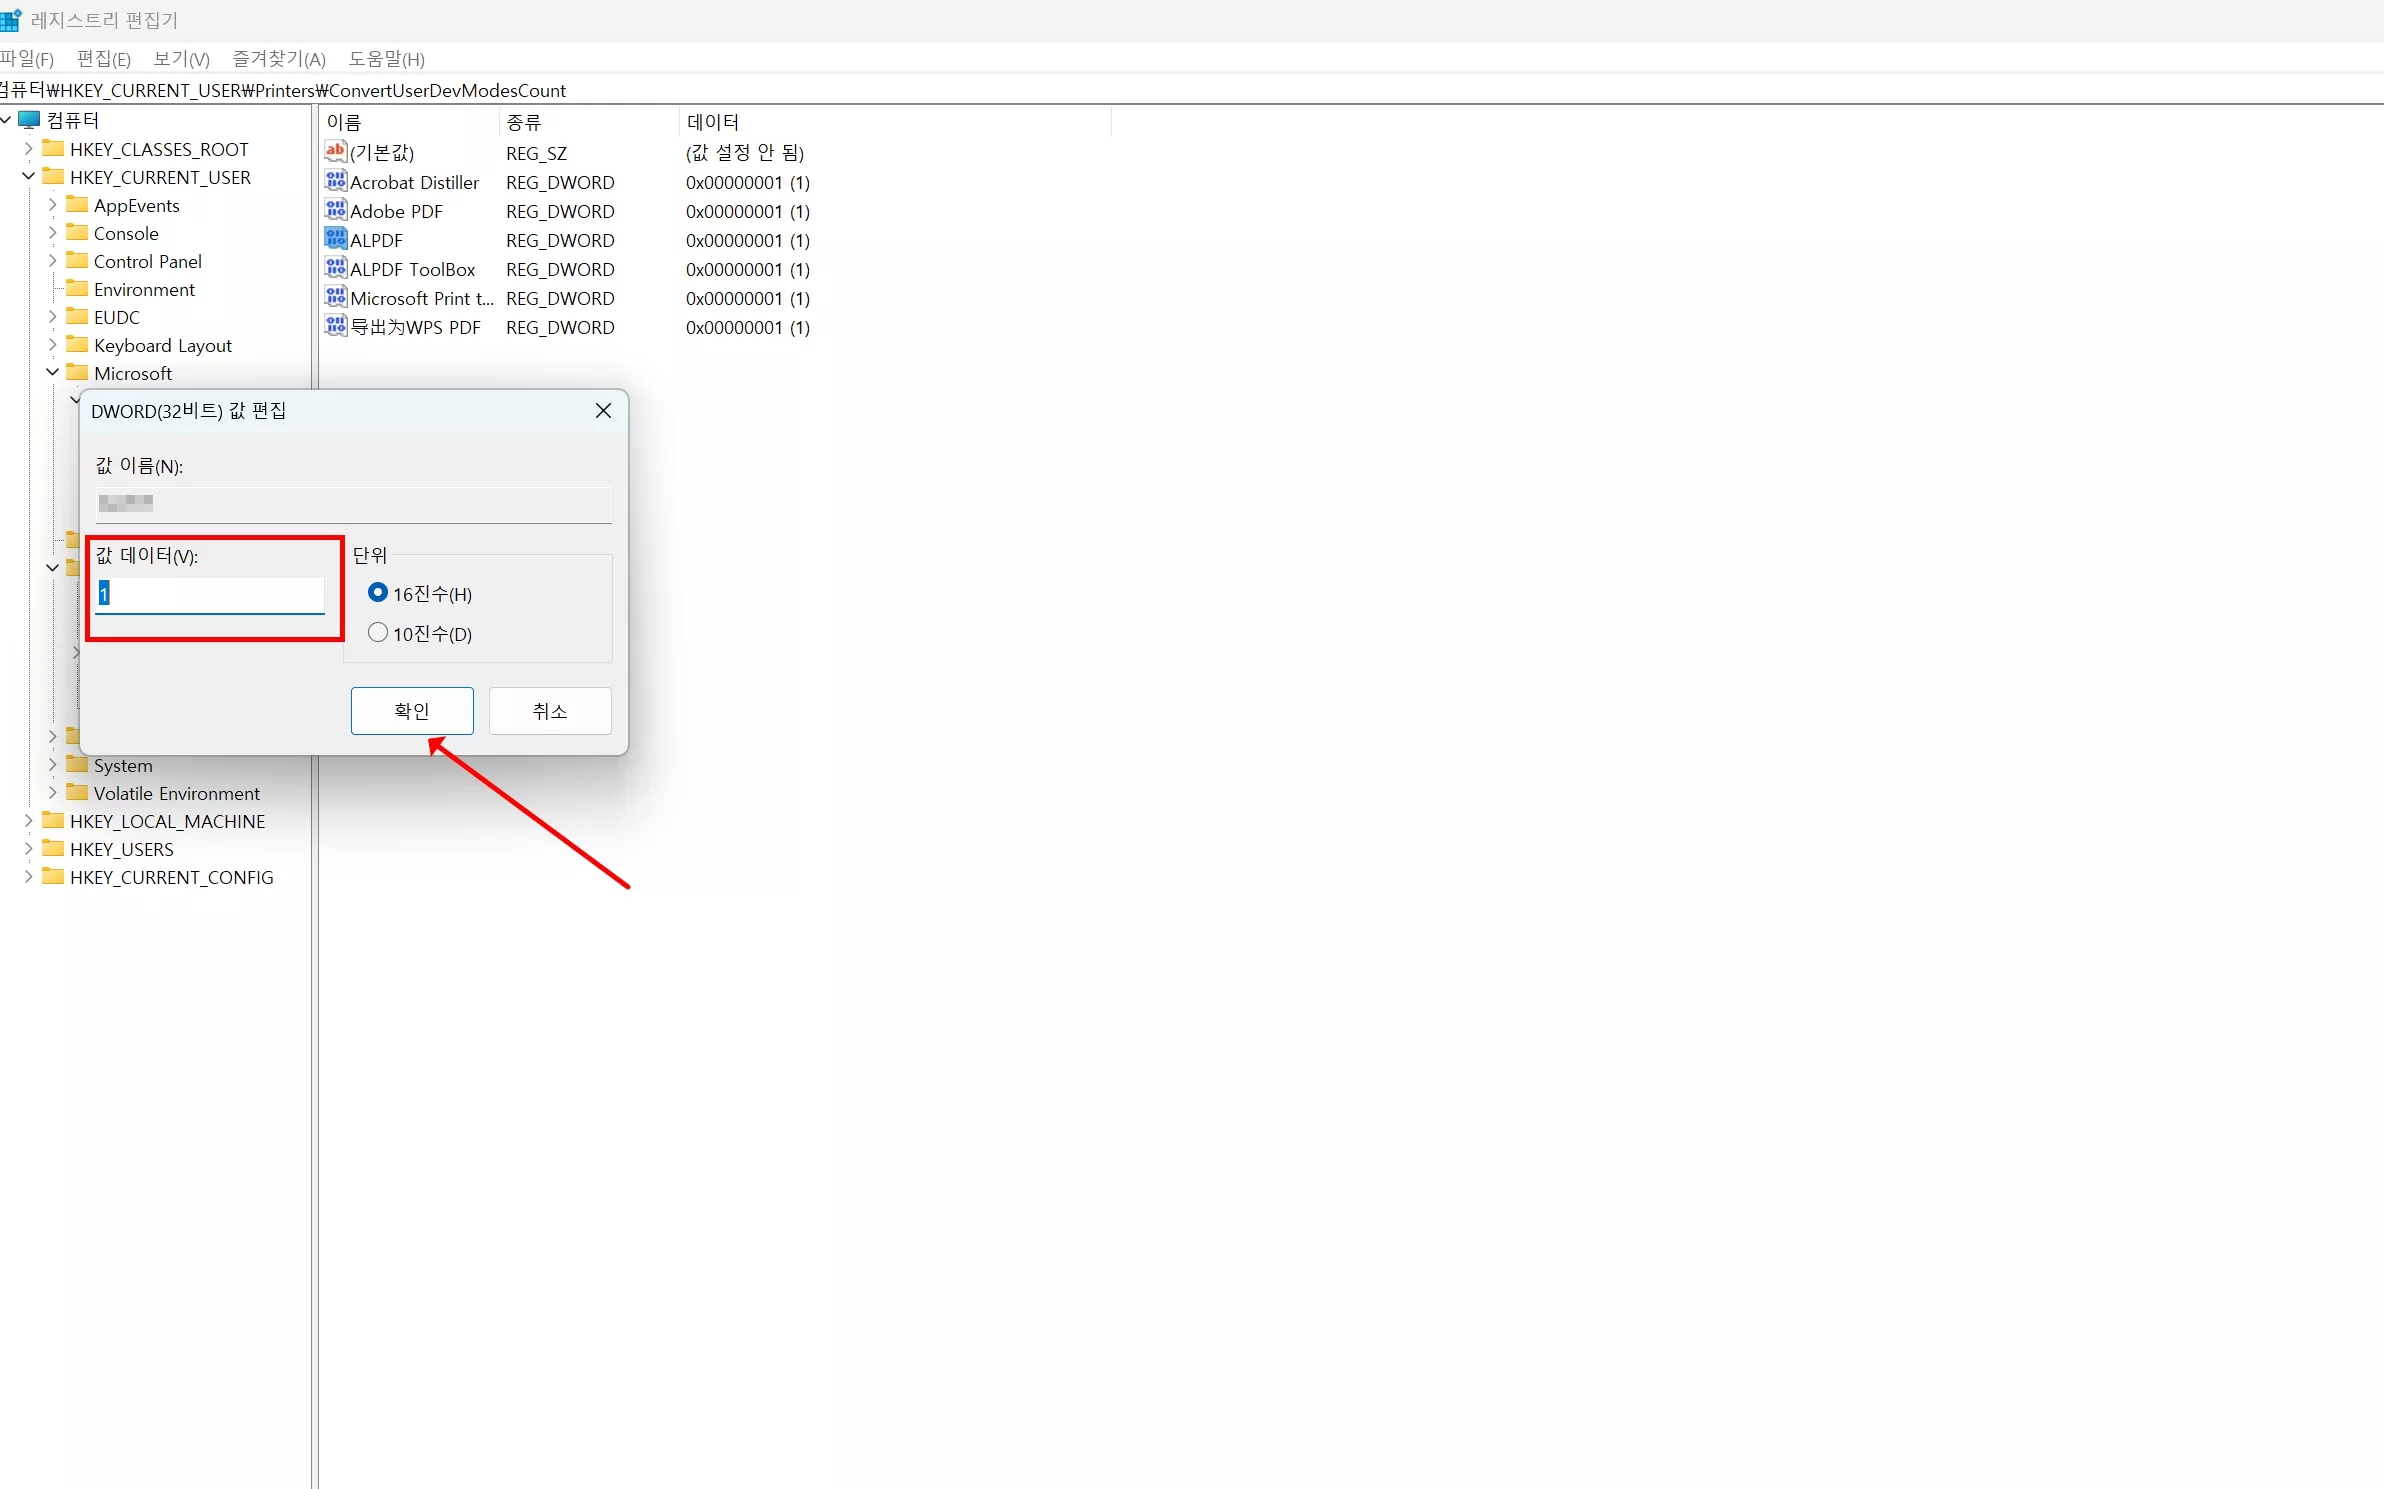
Task: Expand the HKEY_CLASSES_ROOT tree node
Action: (x=28, y=149)
